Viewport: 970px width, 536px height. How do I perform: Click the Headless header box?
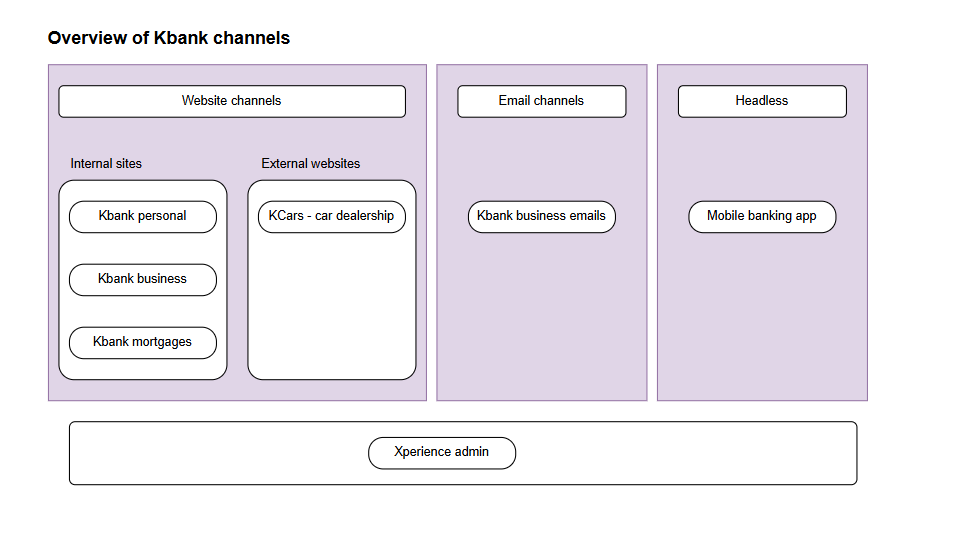click(761, 101)
